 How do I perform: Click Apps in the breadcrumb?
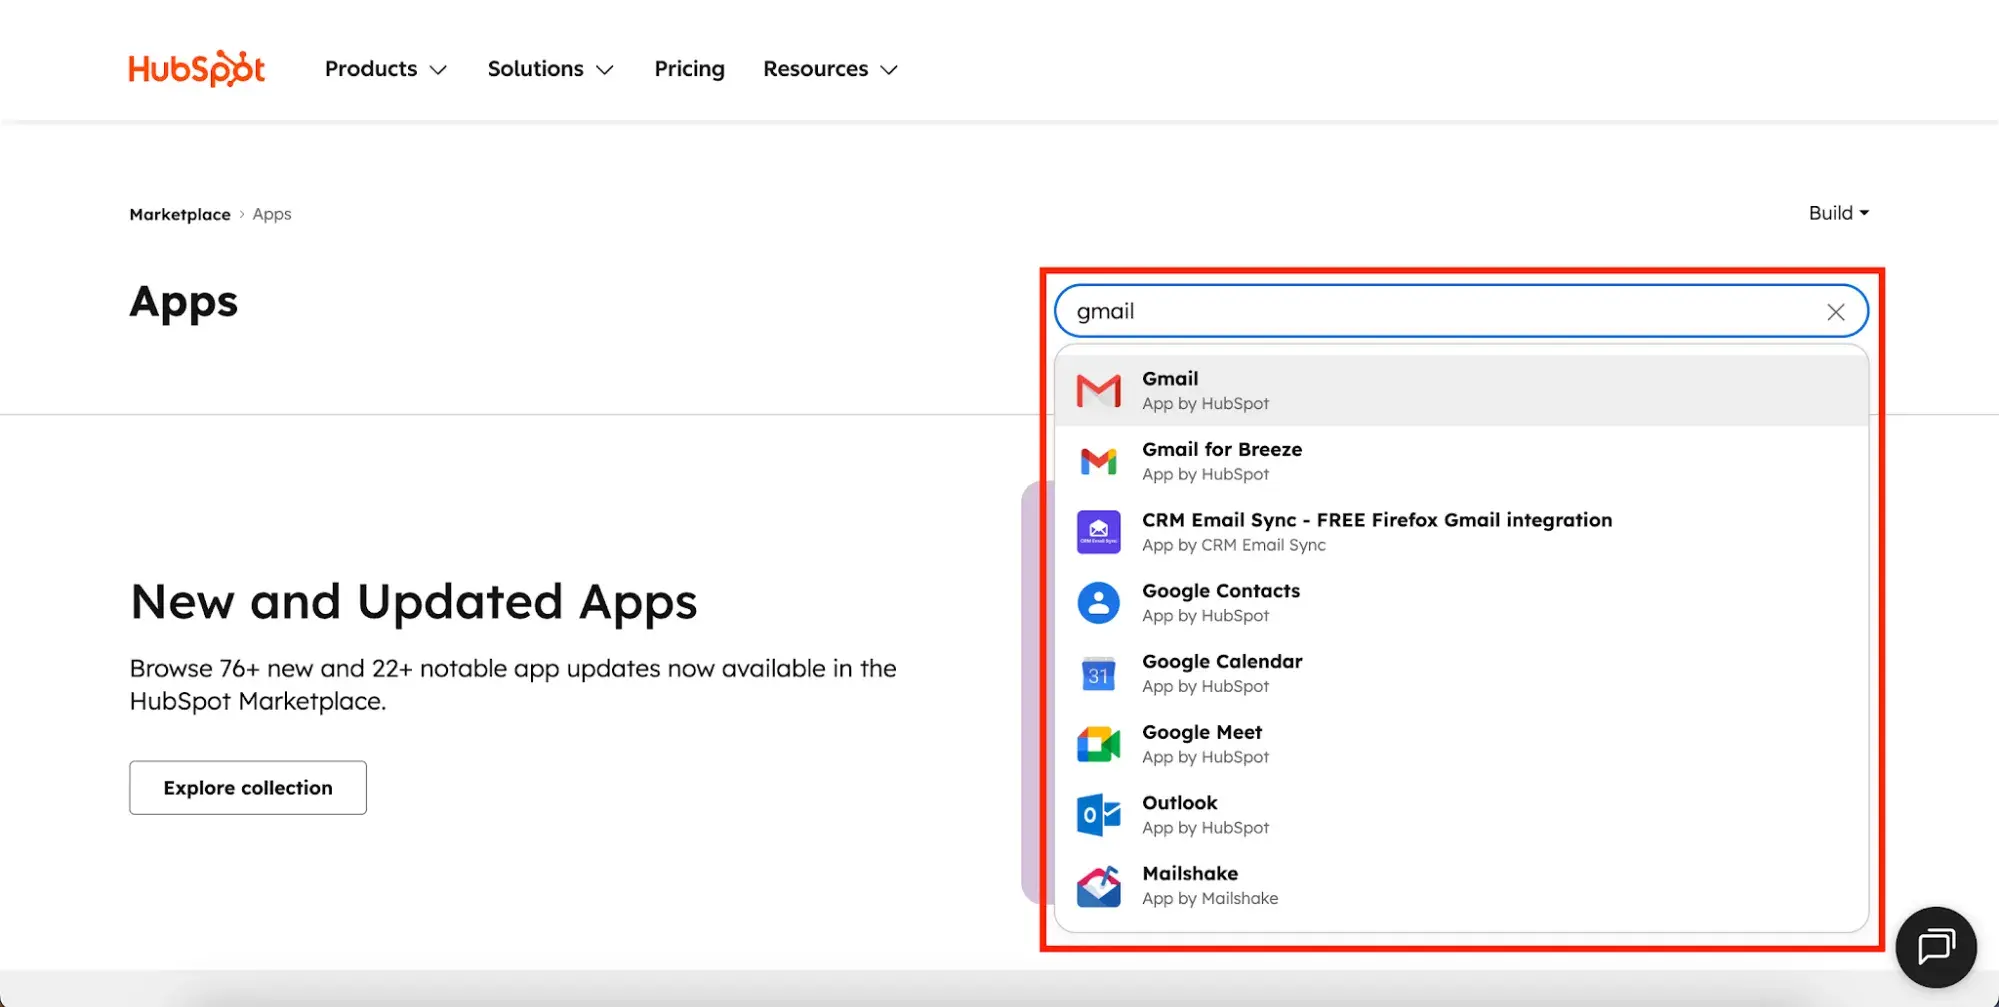[x=272, y=214]
